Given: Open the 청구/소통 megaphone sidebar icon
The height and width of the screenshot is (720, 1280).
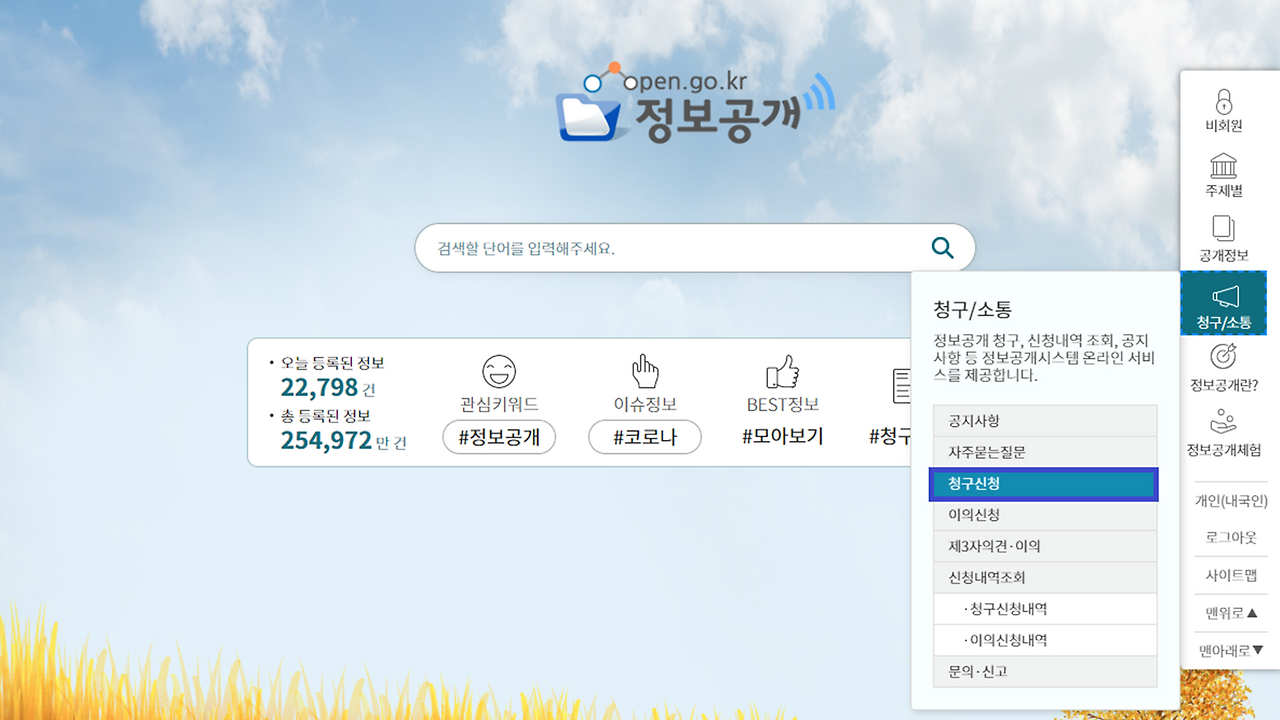Looking at the screenshot, I should click(x=1224, y=300).
